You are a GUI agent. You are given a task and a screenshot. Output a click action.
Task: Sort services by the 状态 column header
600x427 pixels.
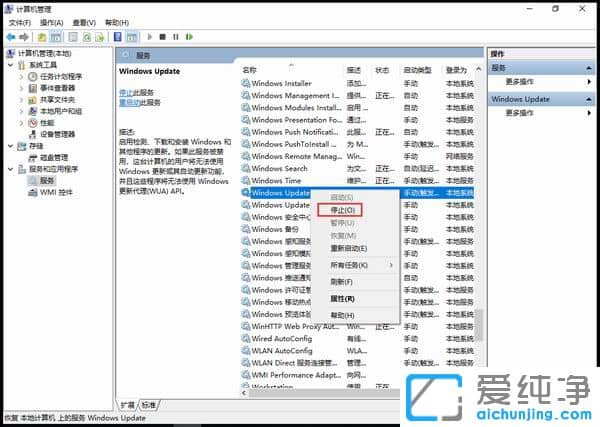[382, 70]
